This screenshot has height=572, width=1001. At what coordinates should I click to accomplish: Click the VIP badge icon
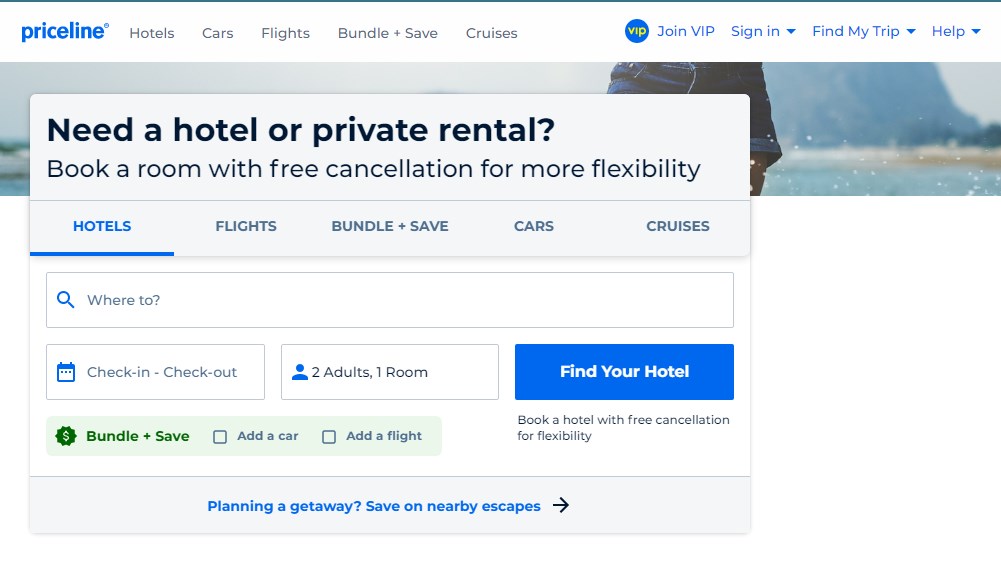click(637, 31)
